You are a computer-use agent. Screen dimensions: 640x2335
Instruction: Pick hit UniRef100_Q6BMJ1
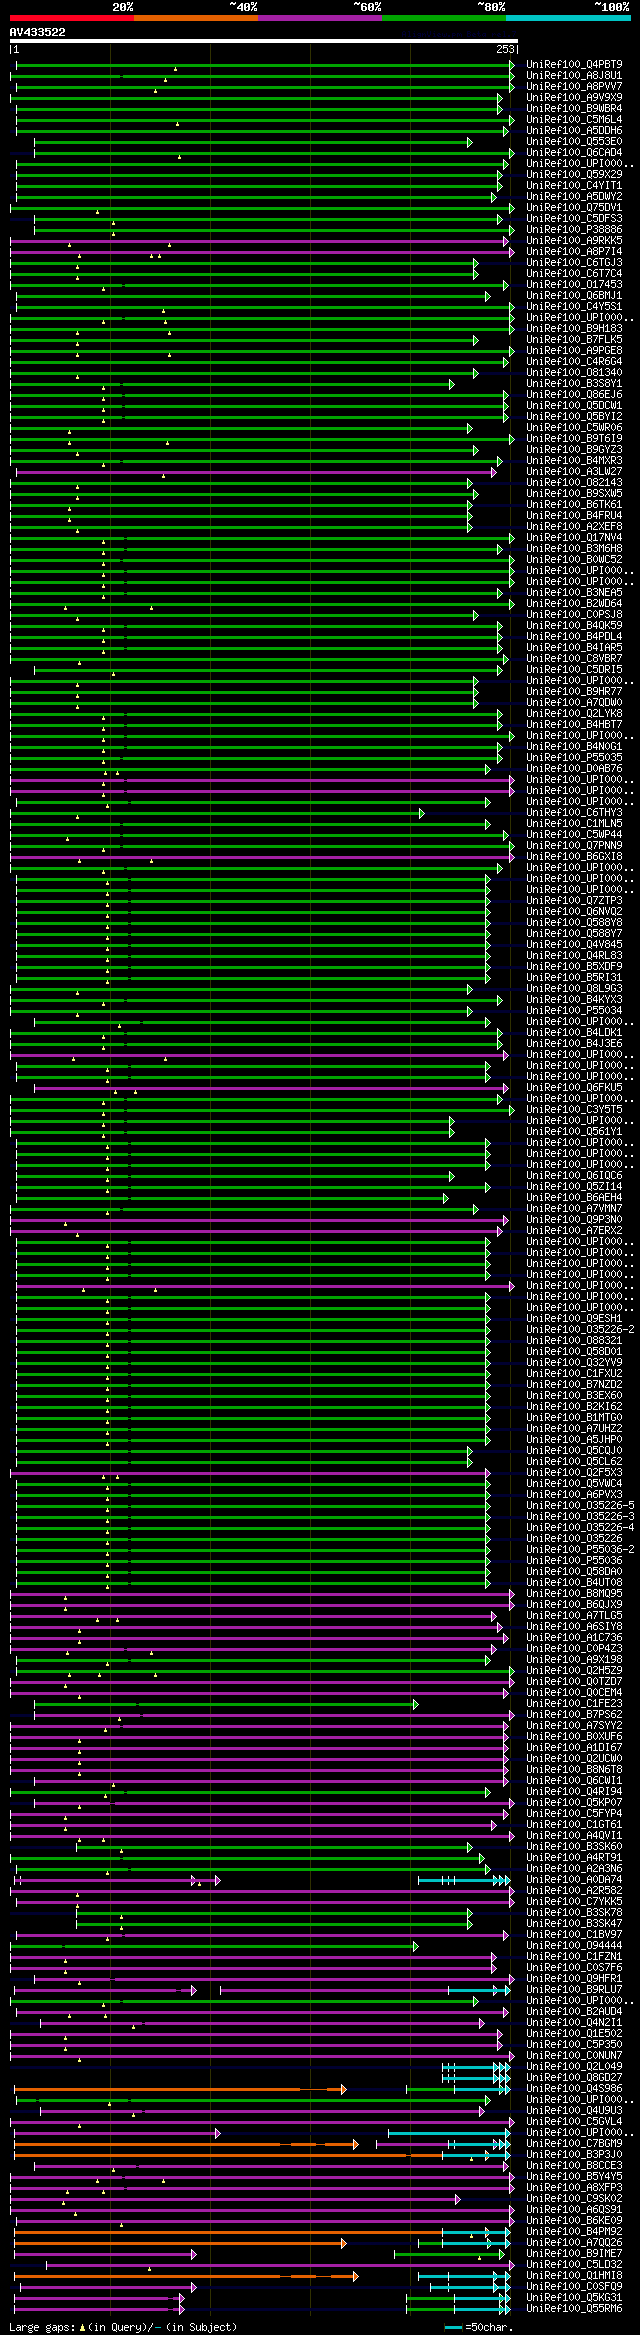574,295
